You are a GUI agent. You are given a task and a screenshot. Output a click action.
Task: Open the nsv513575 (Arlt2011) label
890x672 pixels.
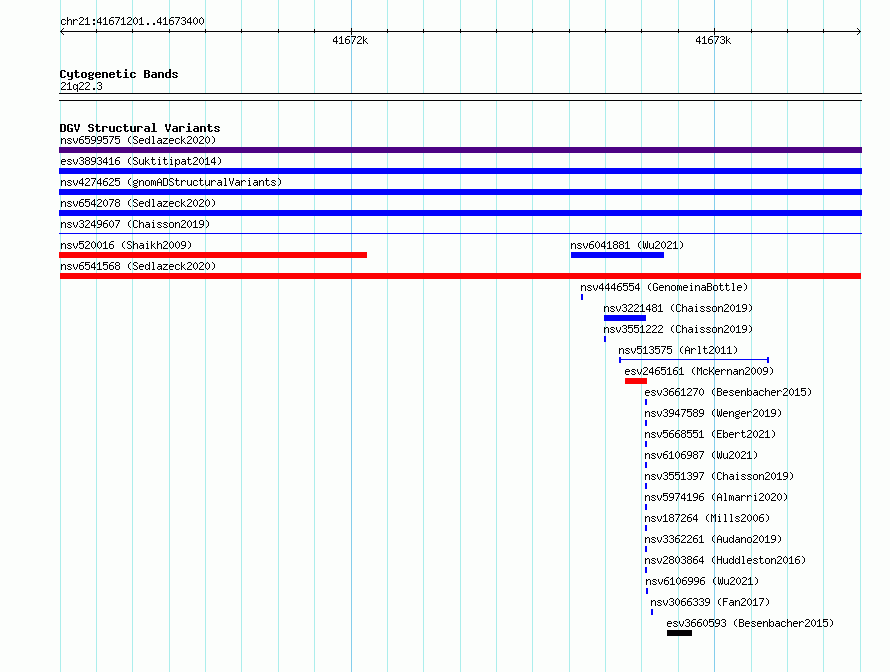tap(678, 350)
